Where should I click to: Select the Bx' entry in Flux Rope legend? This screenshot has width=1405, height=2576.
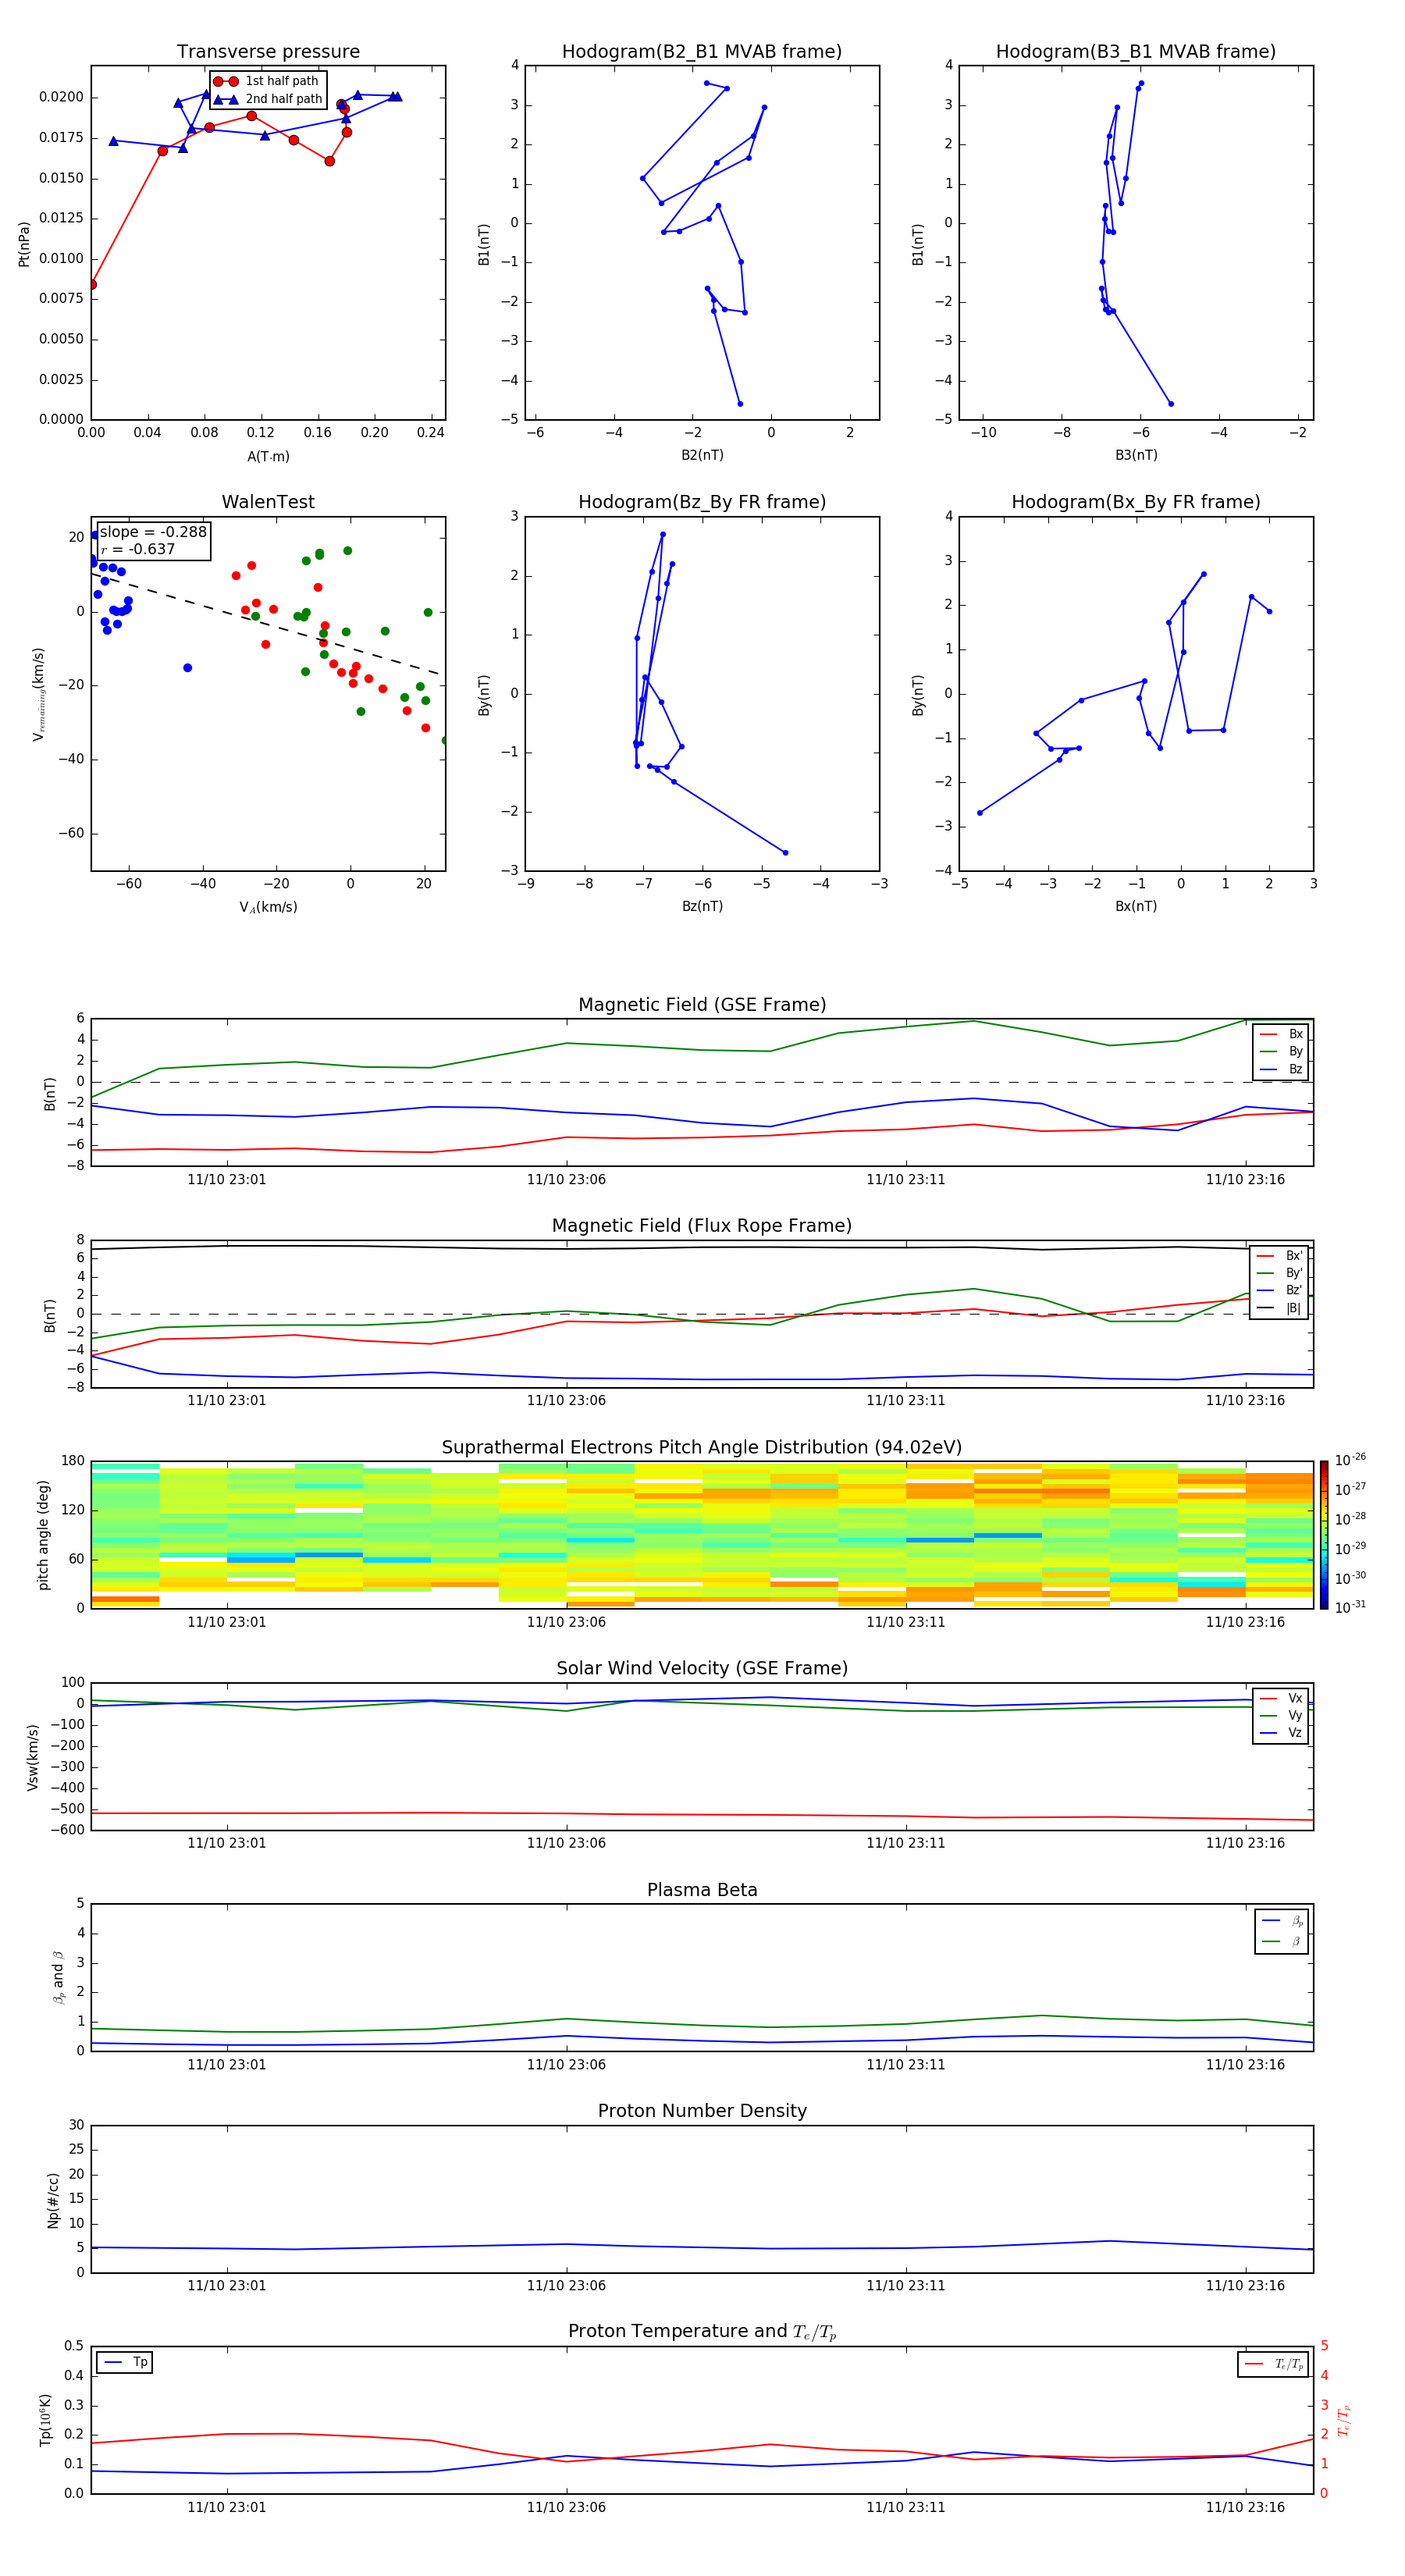pos(1279,1256)
